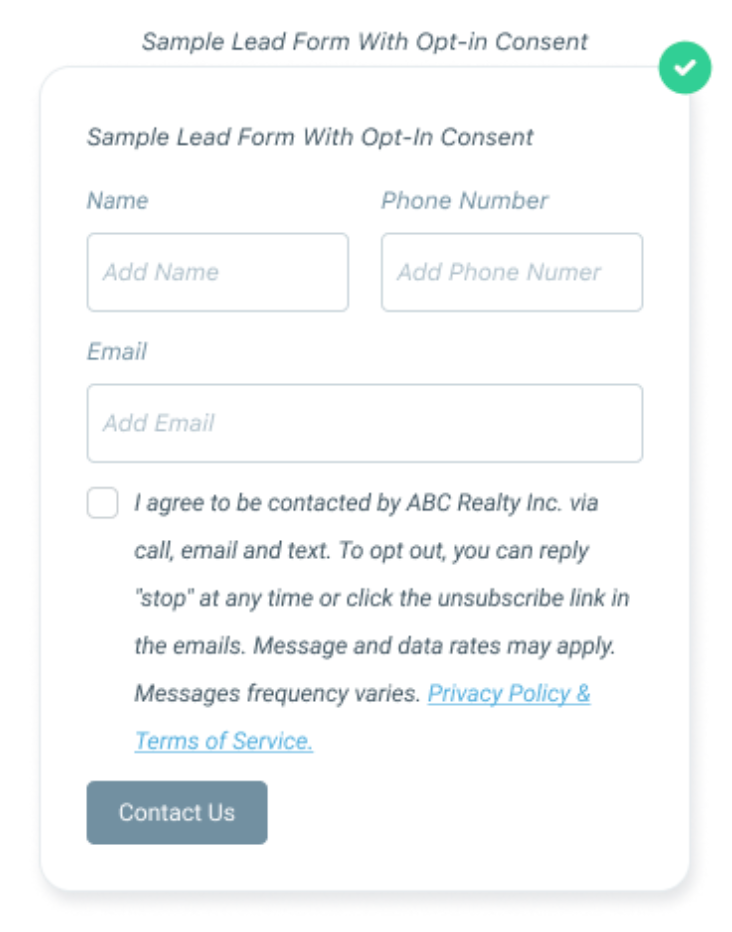Image resolution: width=732 pixels, height=932 pixels.
Task: Focus the Add Phone Numer field
Action: point(512,272)
